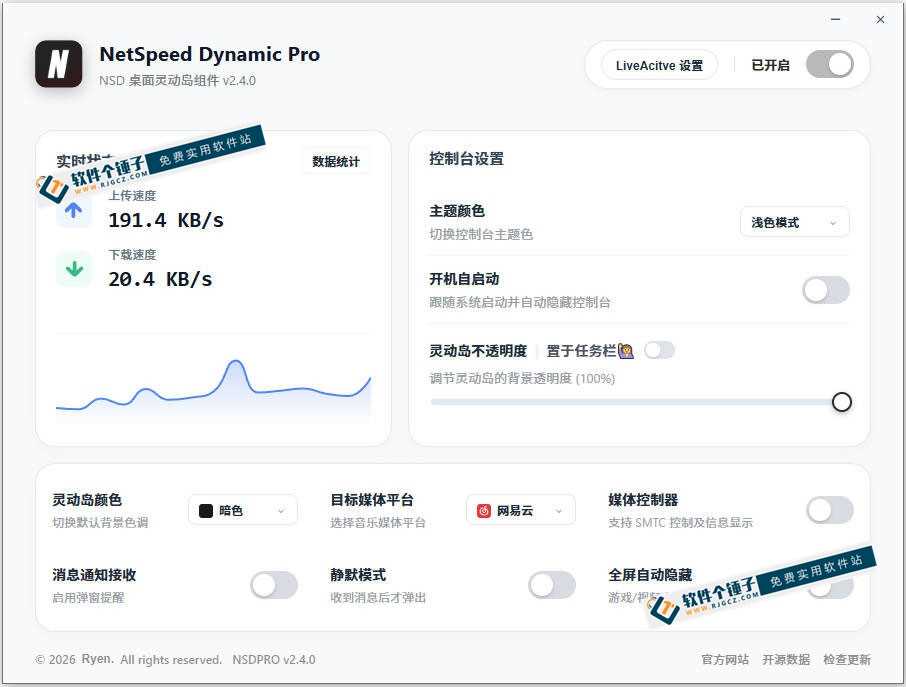Click 检查更新 link
Screen dimensions: 906x687
(x=846, y=659)
